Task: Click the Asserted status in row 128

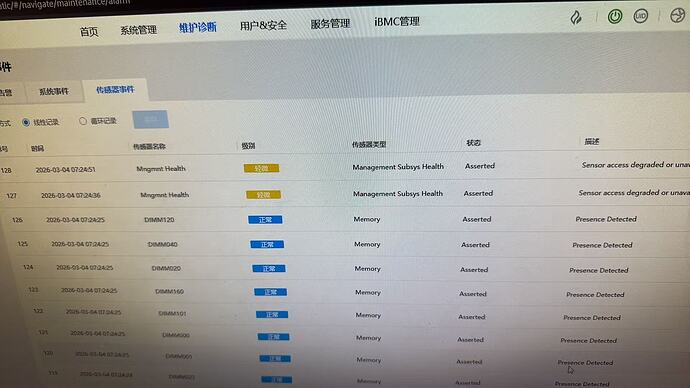Action: (480, 166)
